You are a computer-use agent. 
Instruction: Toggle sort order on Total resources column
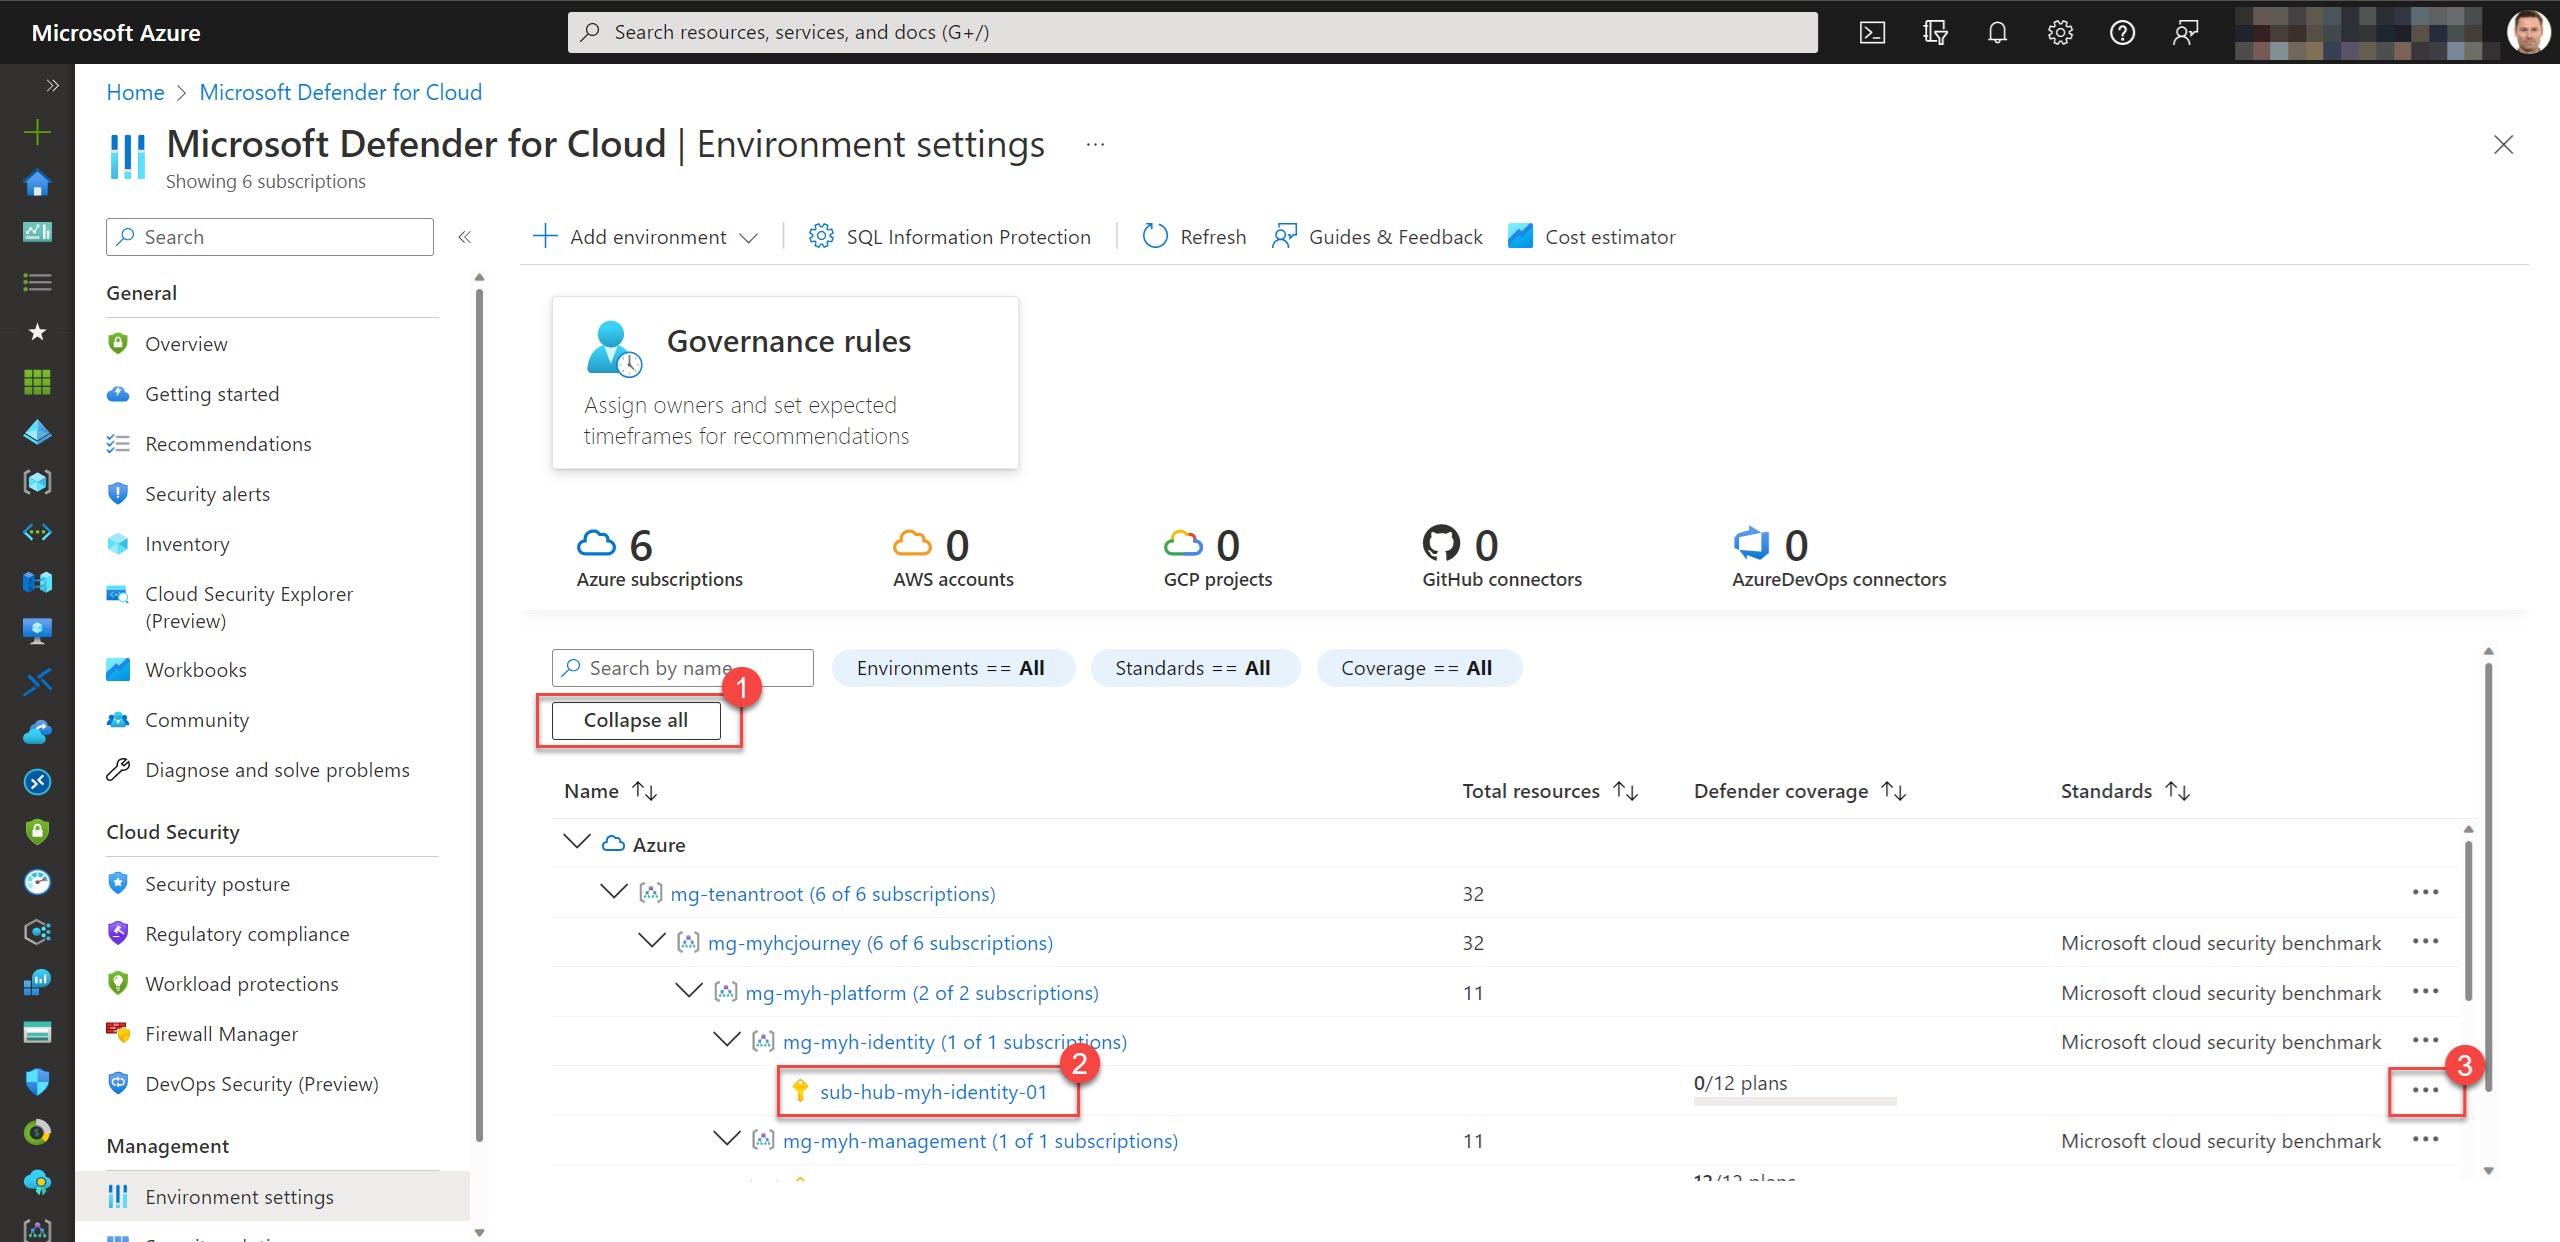tap(1625, 791)
